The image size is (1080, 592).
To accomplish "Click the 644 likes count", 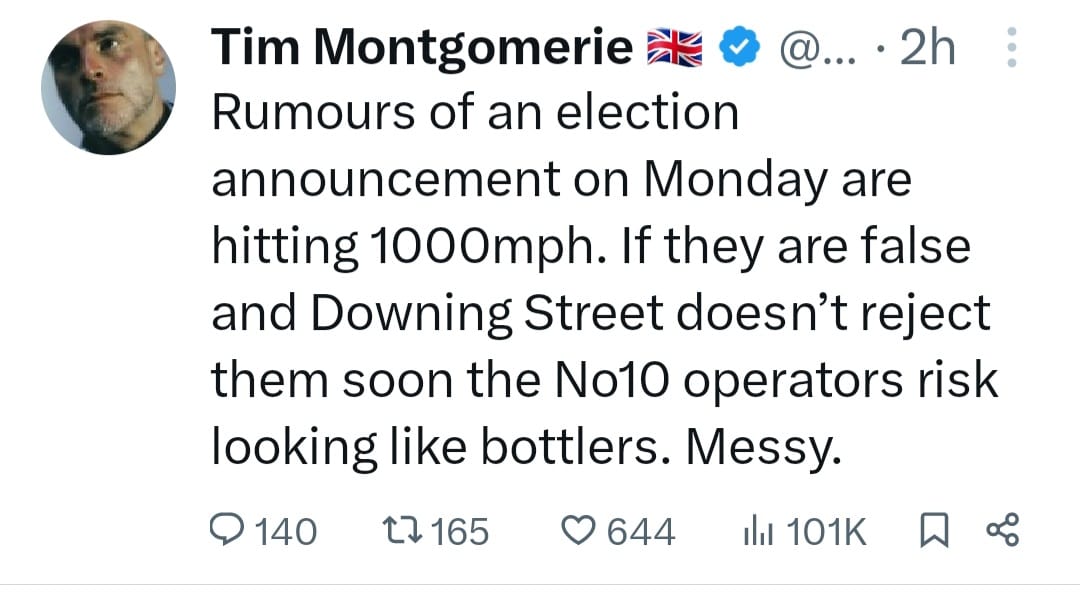I will coord(641,531).
